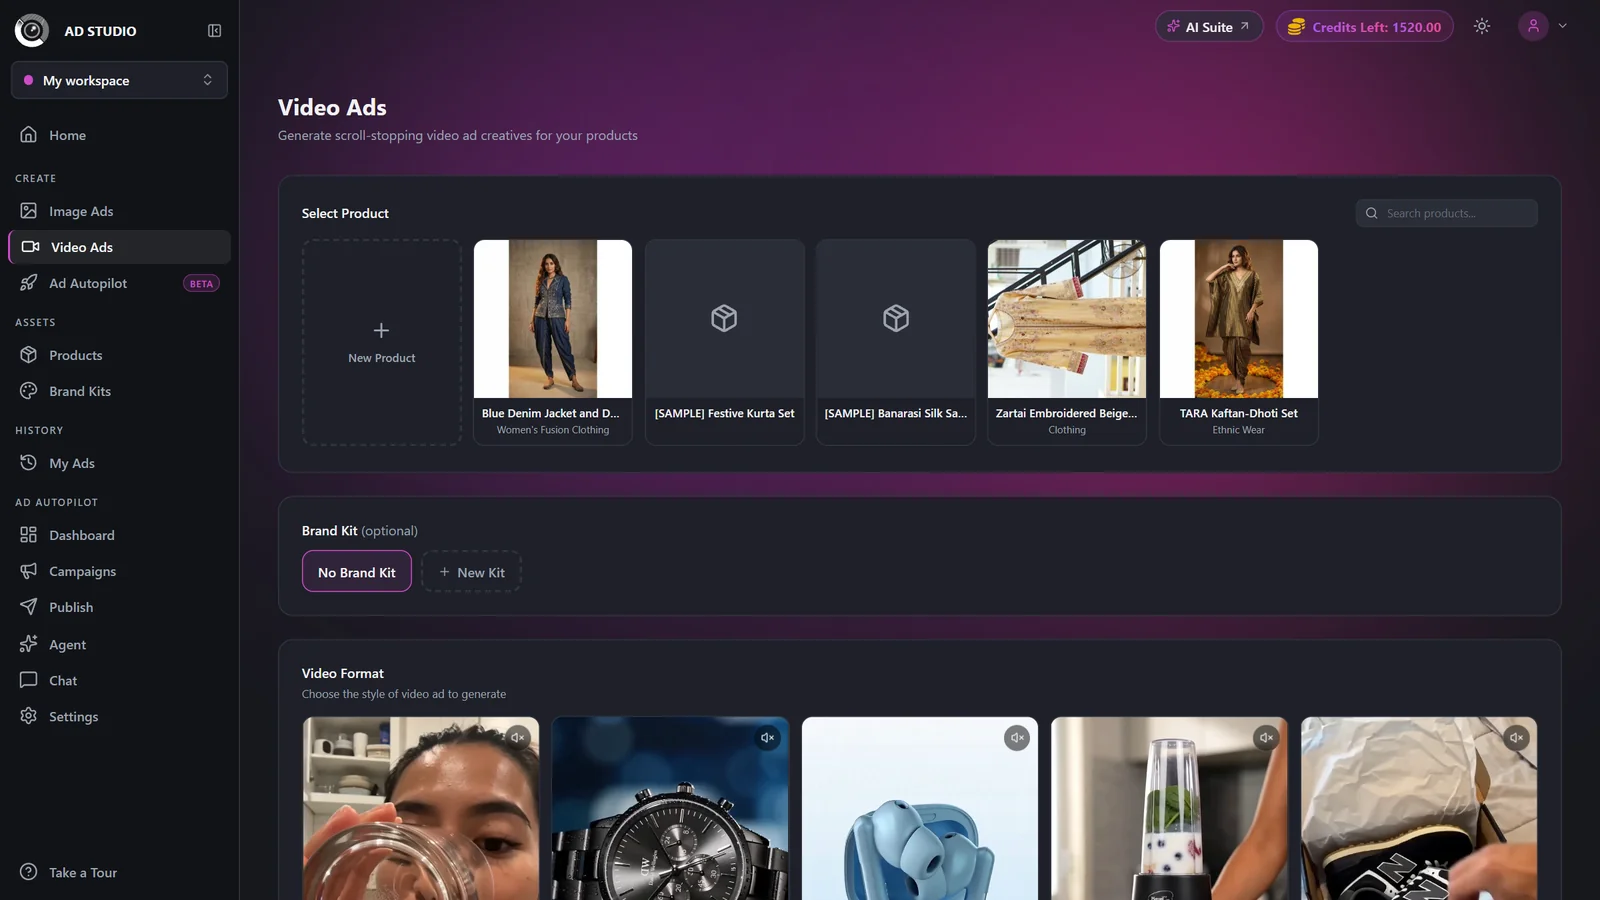Click the Credits Left 1520.00 badge
The height and width of the screenshot is (900, 1600).
point(1364,27)
